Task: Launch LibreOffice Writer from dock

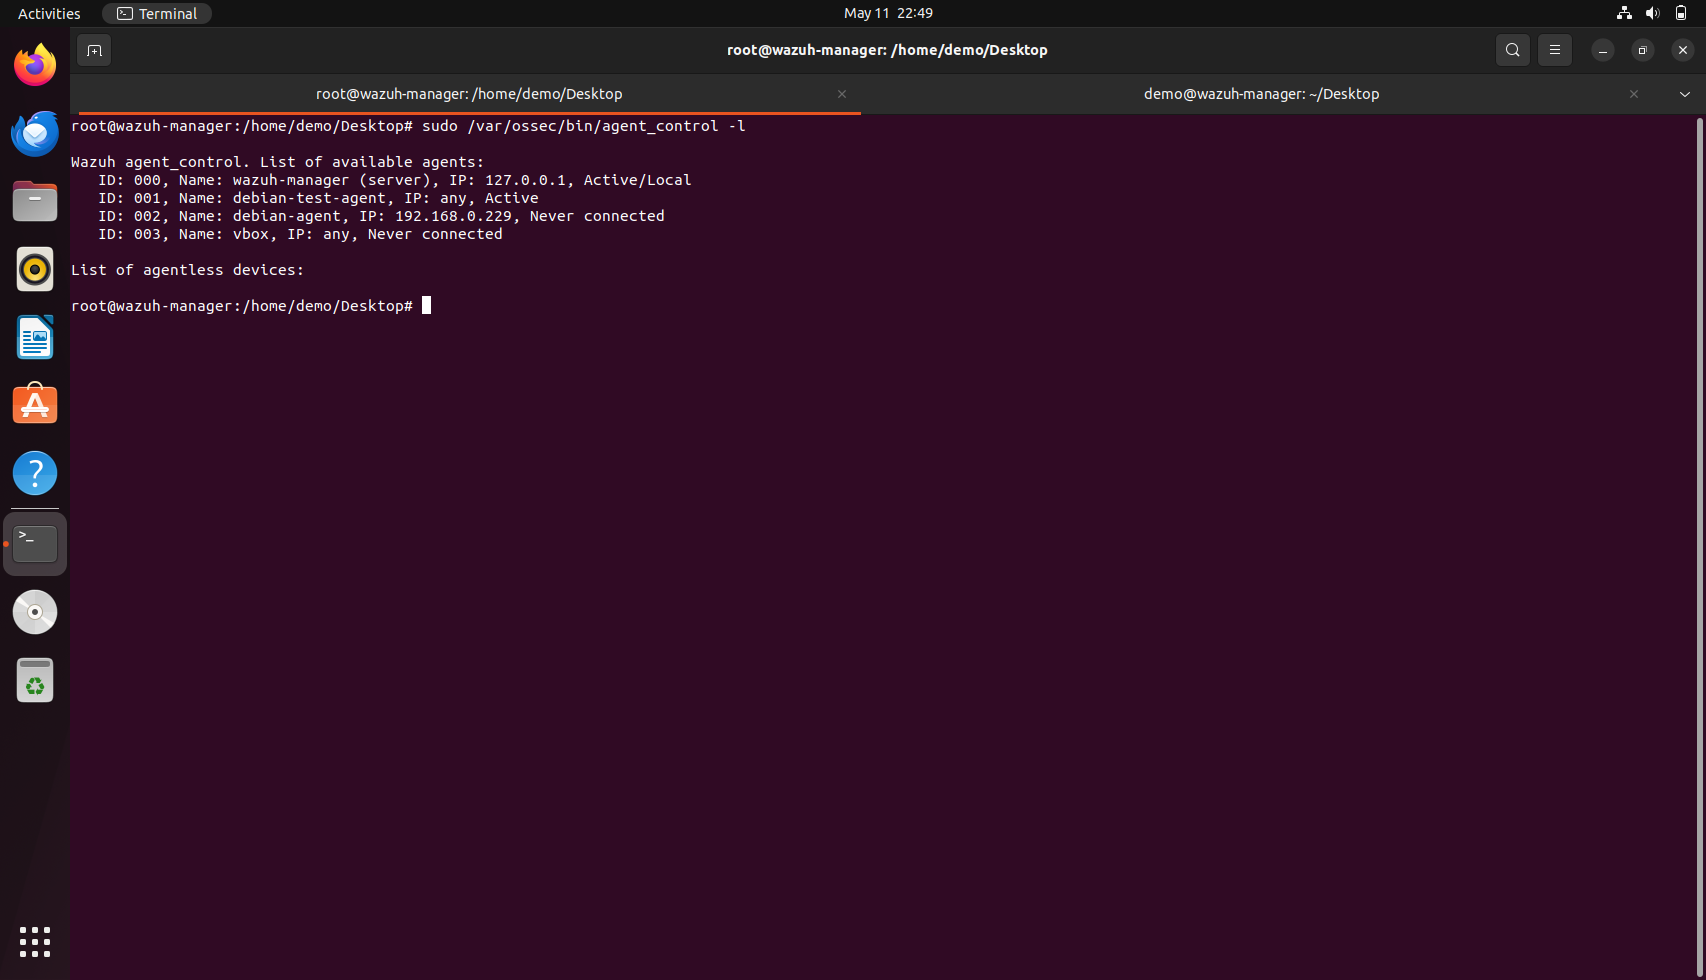Action: (35, 337)
